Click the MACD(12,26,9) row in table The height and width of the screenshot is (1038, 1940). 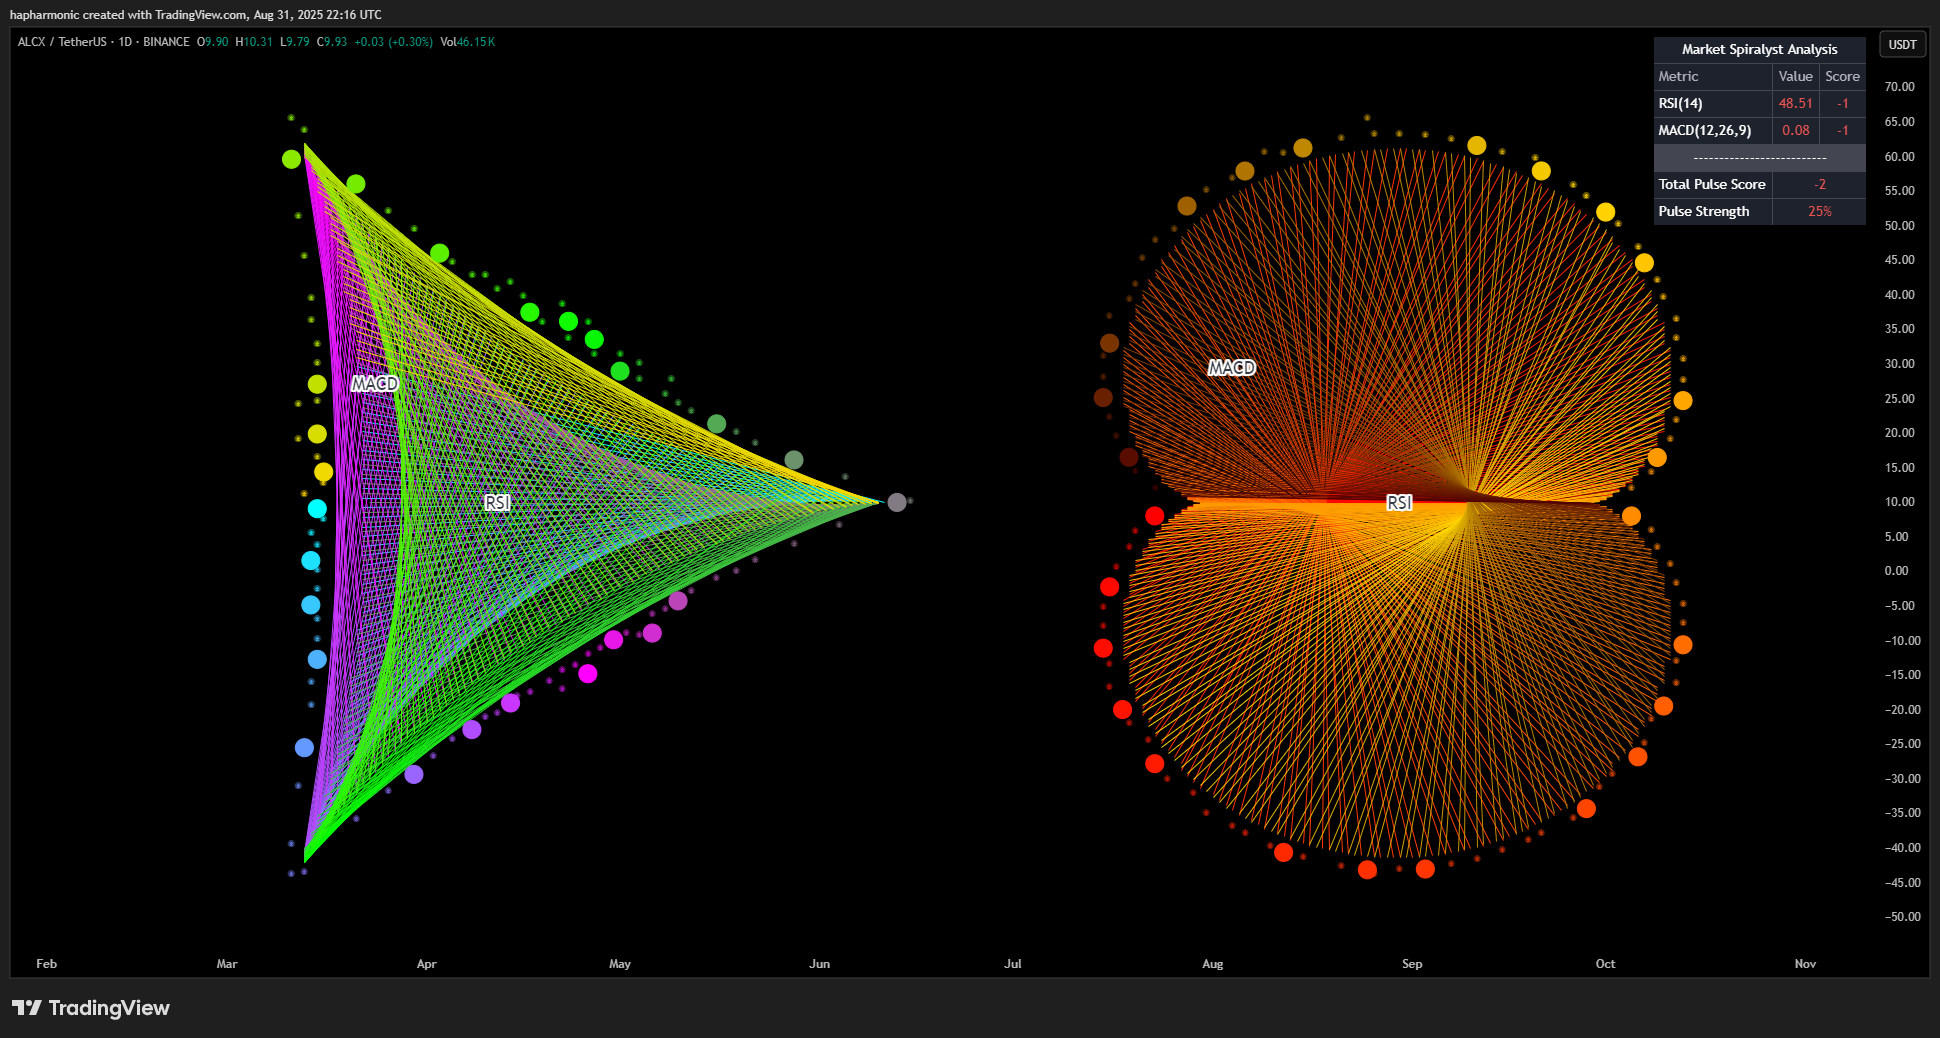coord(1759,130)
